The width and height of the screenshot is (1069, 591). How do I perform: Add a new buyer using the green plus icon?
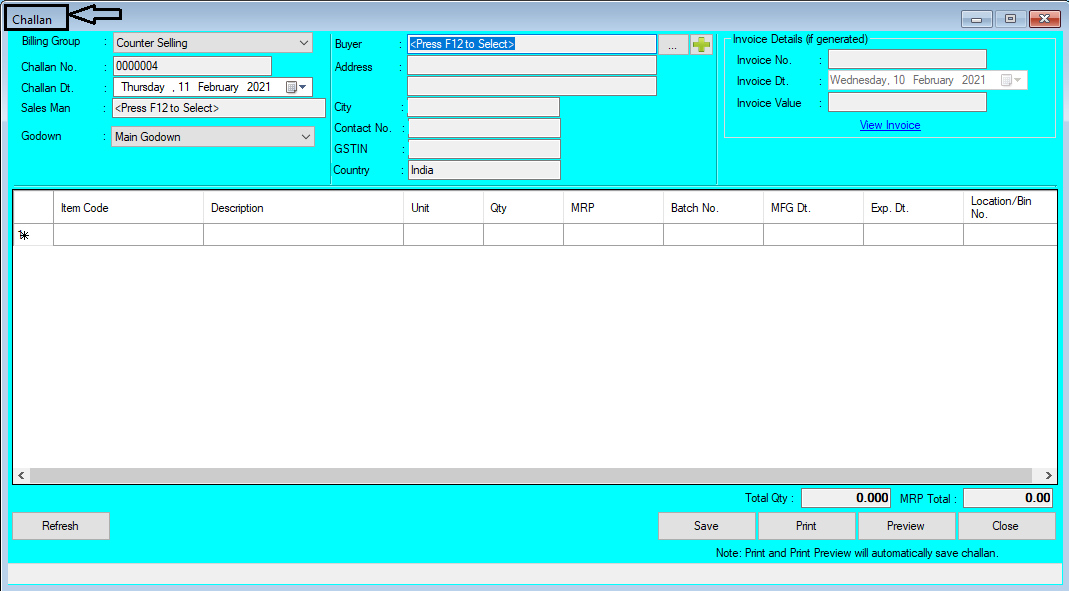[701, 43]
